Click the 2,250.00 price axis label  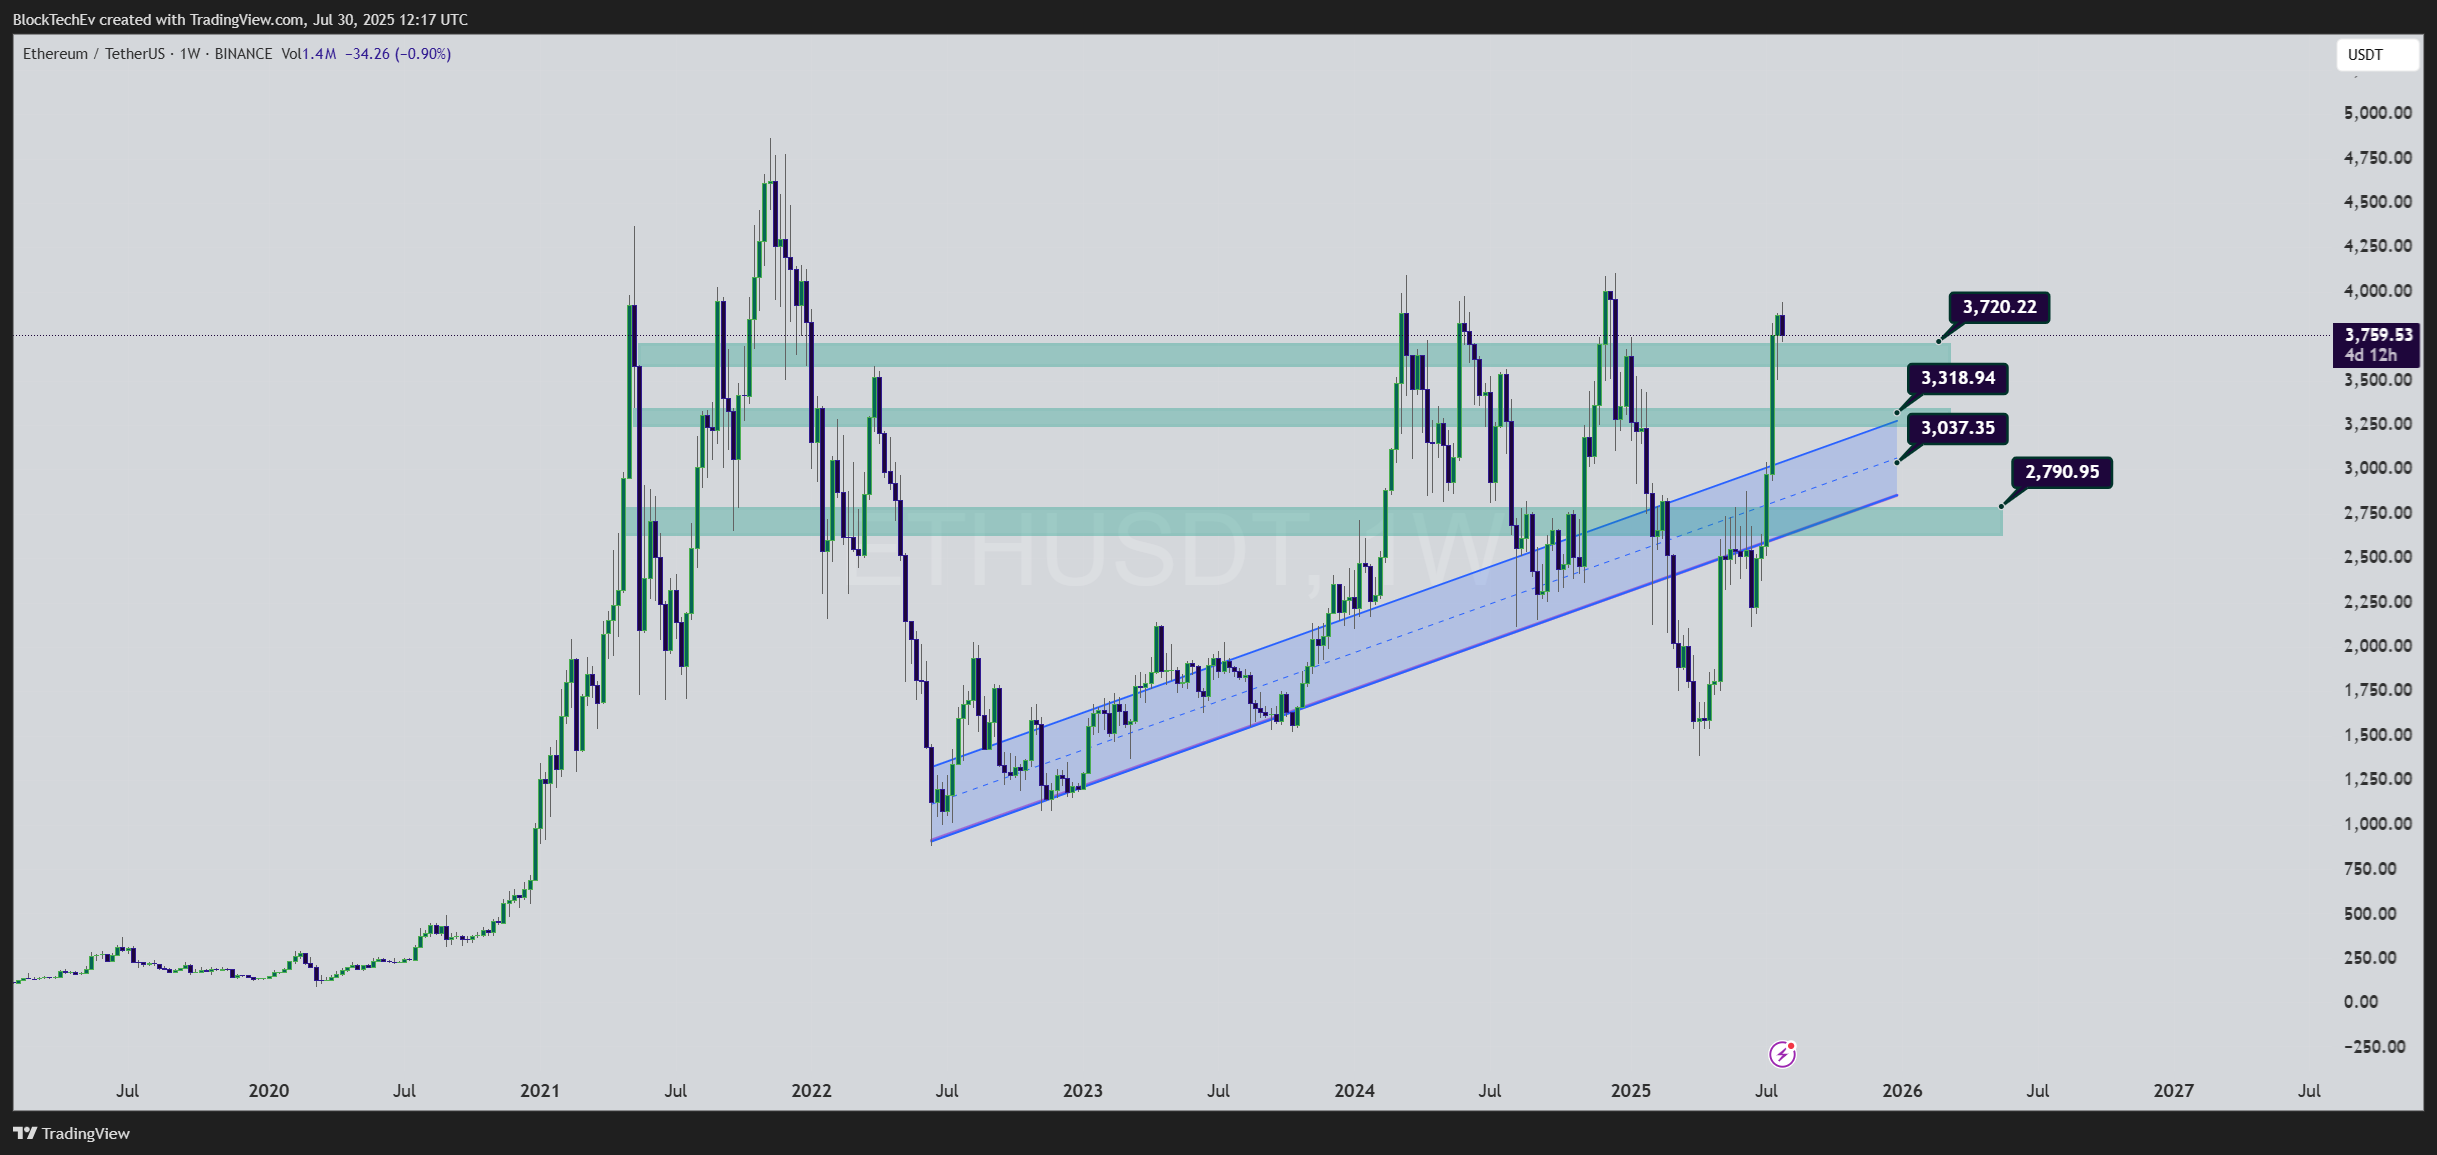2377,602
